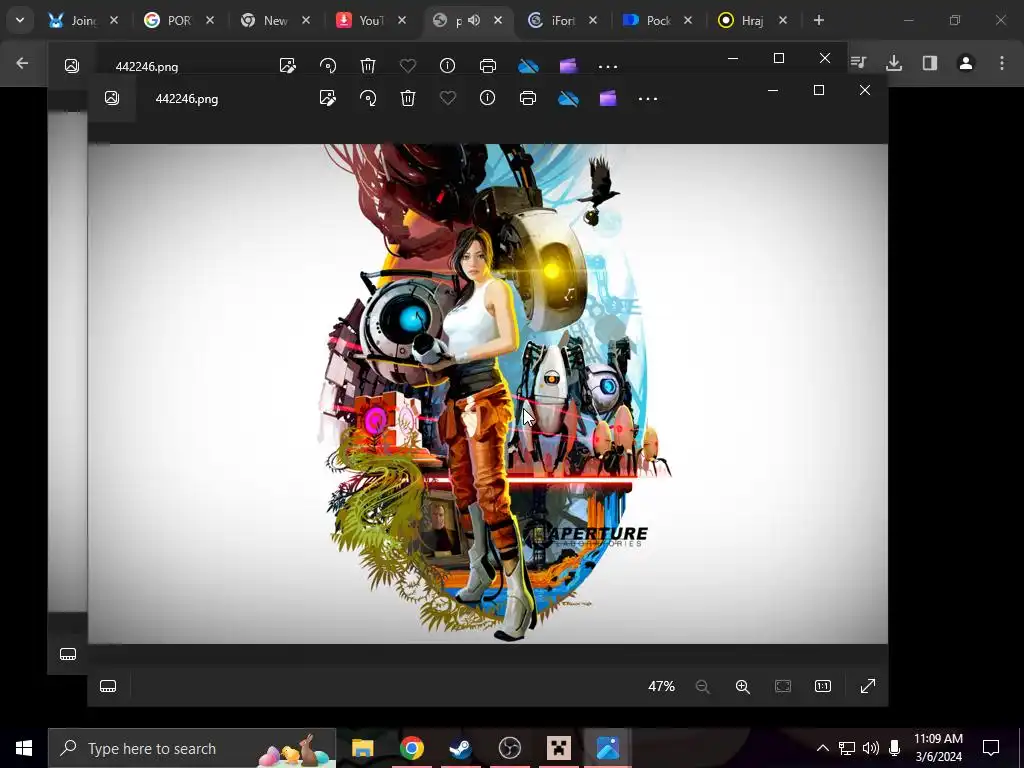This screenshot has width=1024, height=768.
Task: Click the back window 442246.png title text
Action: (x=147, y=67)
